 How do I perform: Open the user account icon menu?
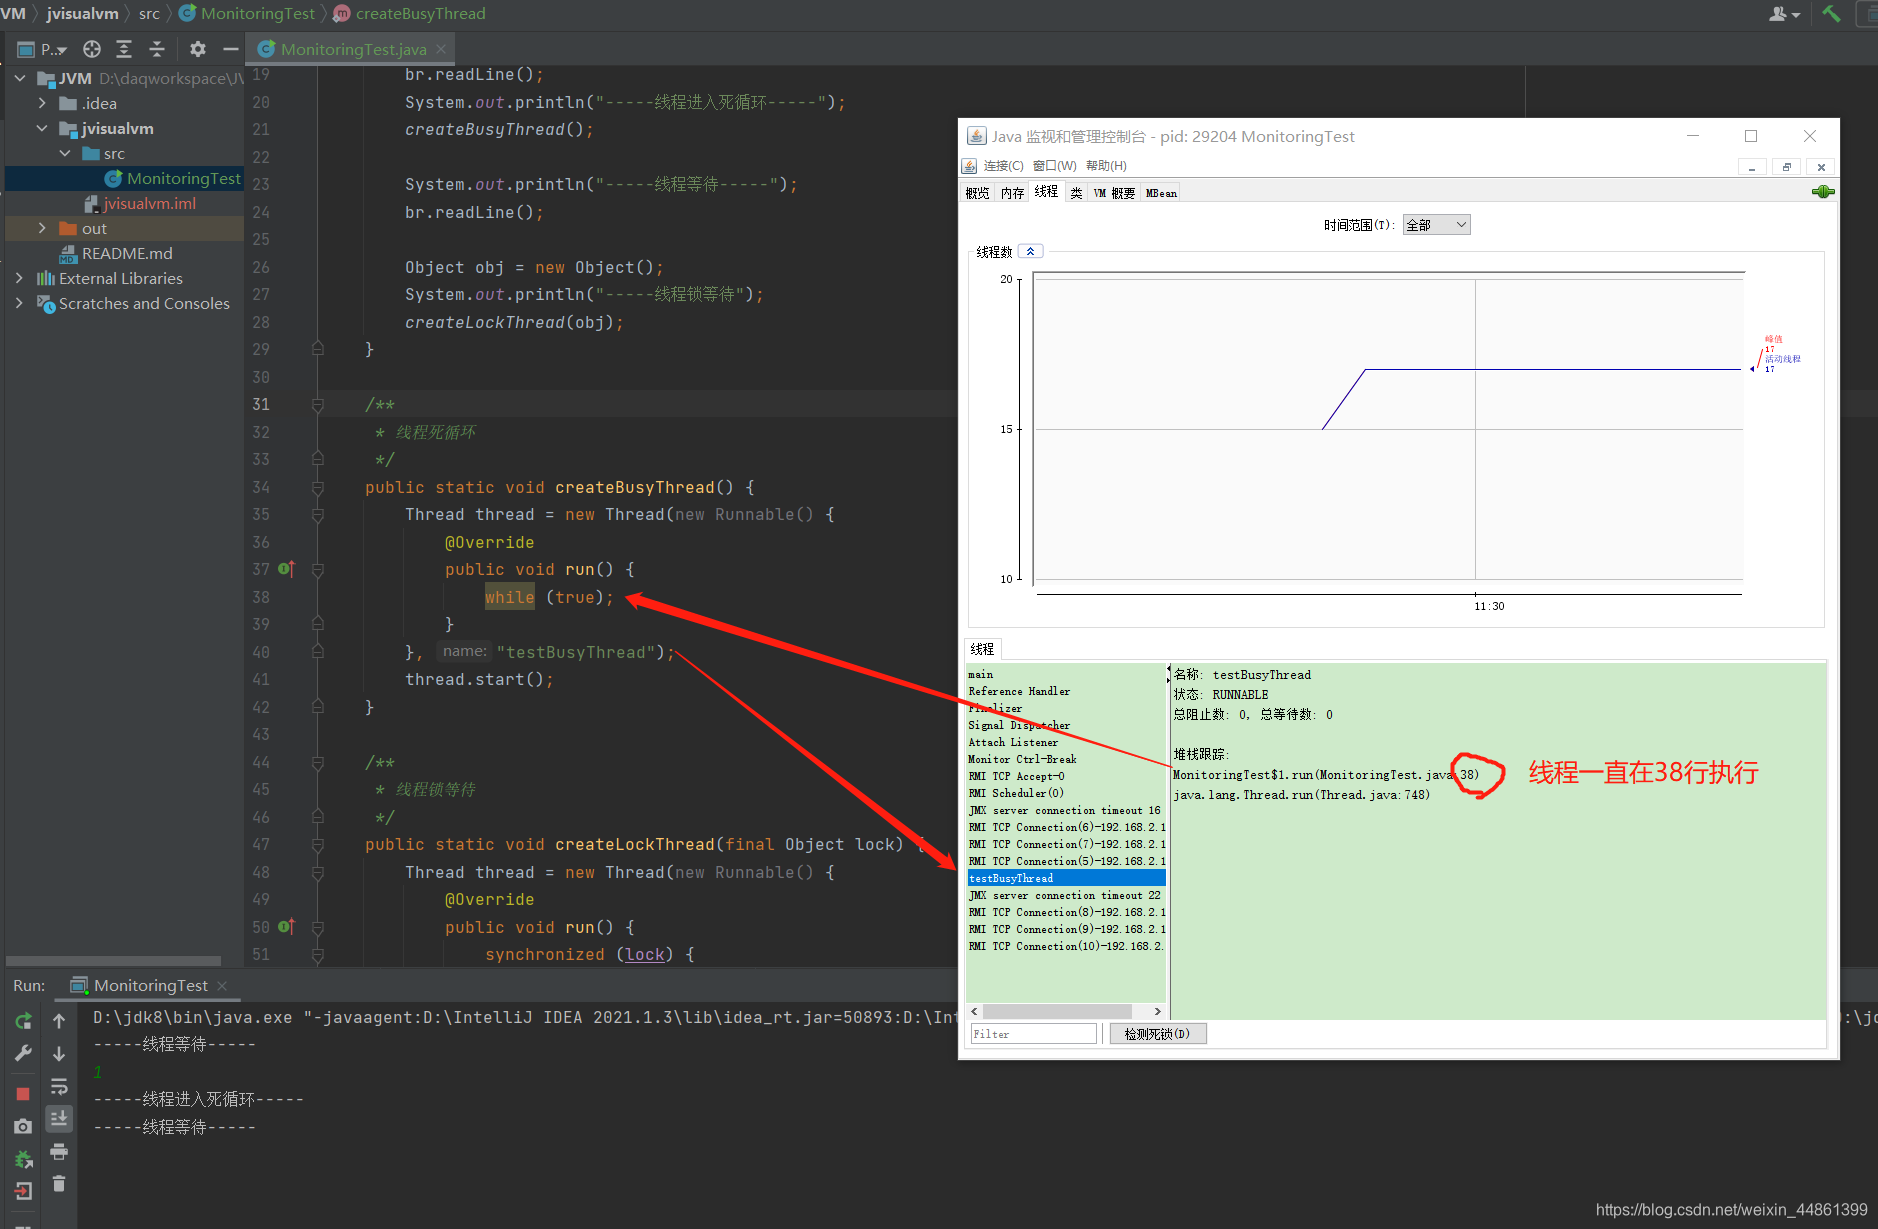coord(1784,14)
